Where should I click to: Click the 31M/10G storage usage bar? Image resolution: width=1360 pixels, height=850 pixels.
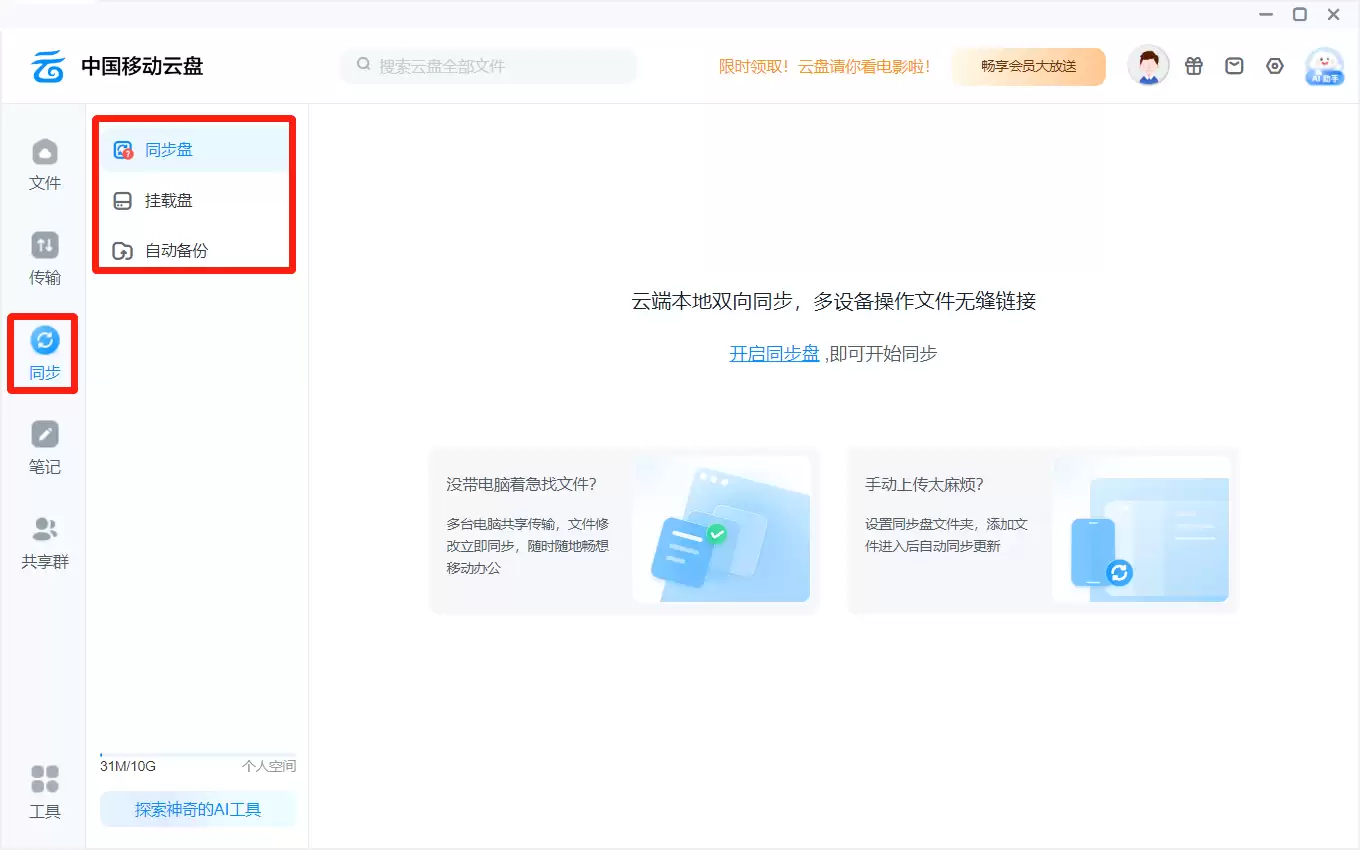click(x=198, y=755)
